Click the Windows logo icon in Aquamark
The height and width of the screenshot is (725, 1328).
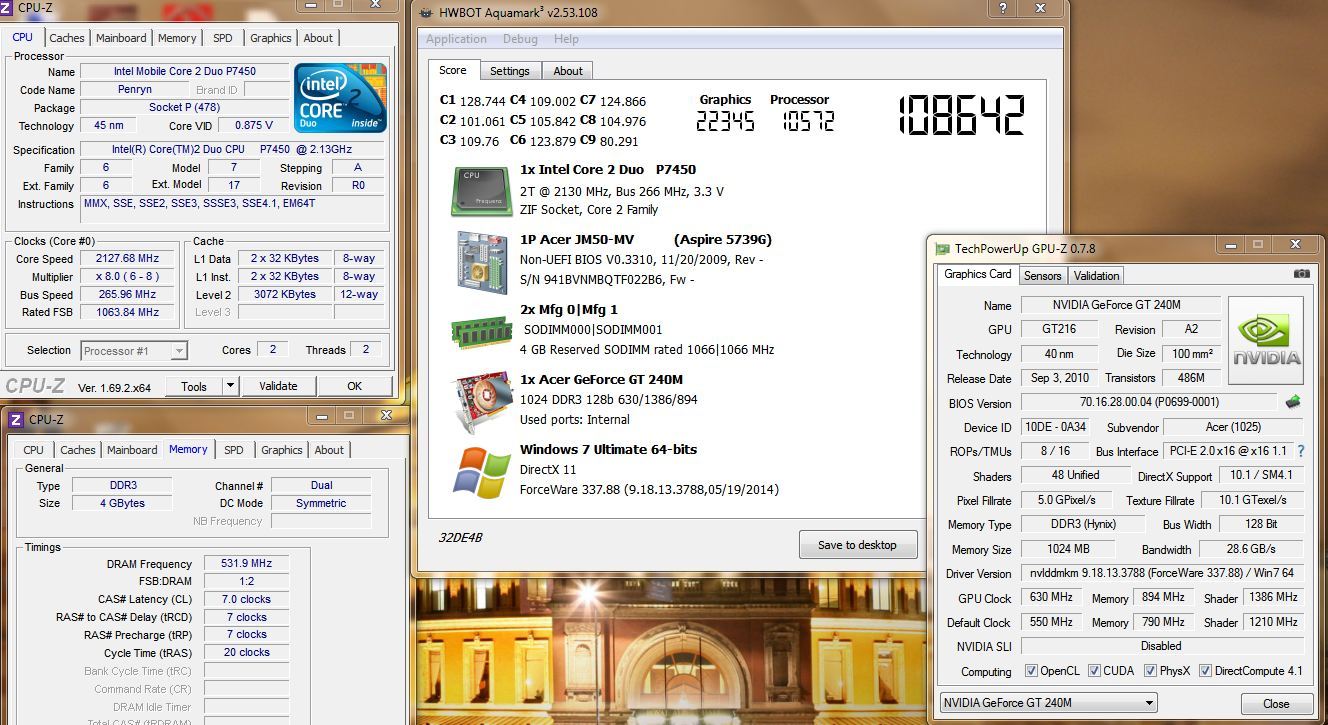coord(482,472)
